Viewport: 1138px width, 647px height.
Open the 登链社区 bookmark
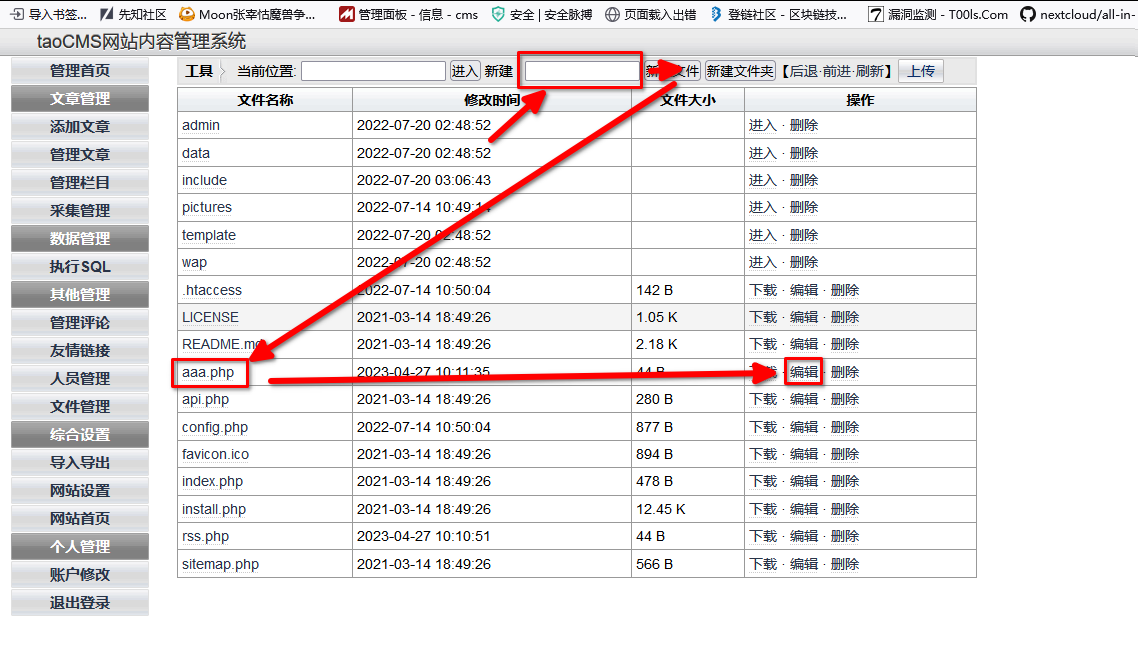[x=778, y=14]
